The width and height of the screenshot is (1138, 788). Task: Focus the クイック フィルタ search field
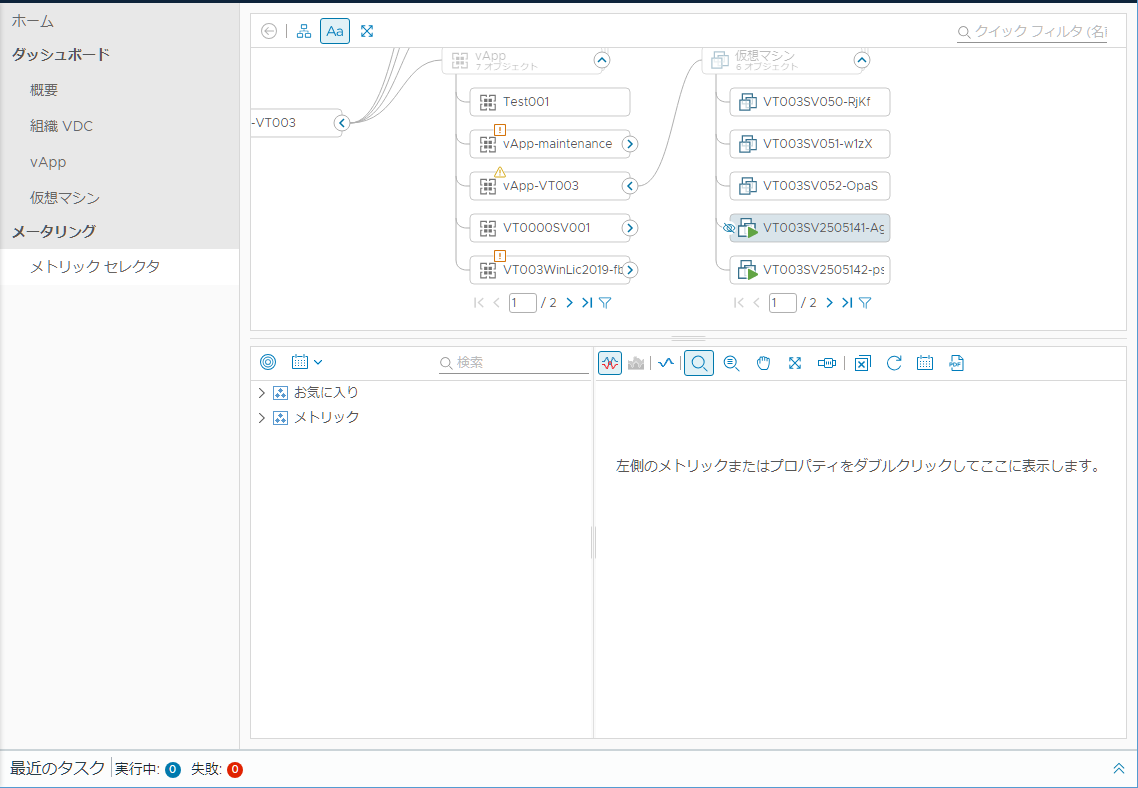[x=1032, y=31]
